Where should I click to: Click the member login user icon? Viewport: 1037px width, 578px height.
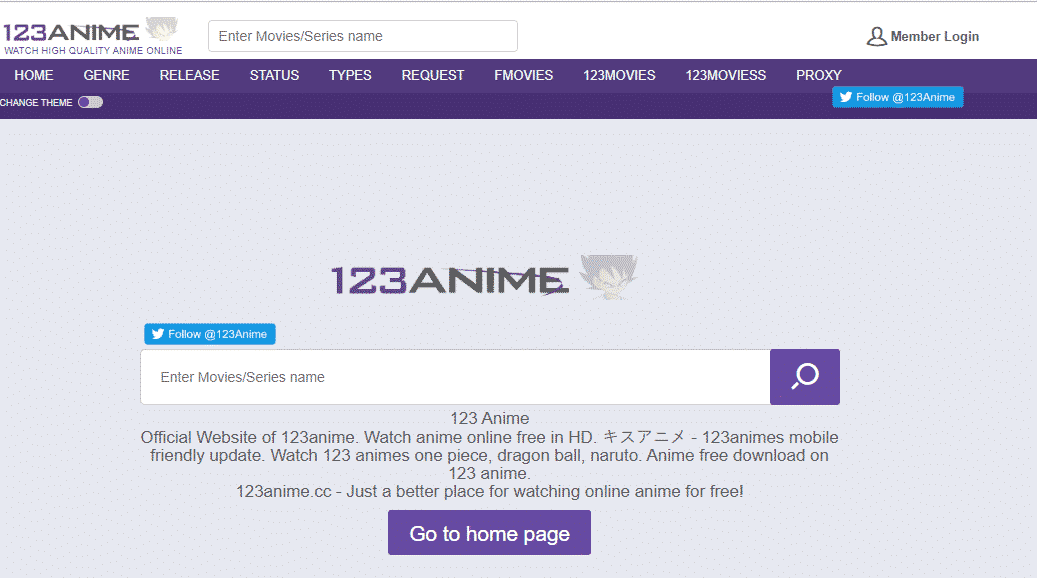(876, 36)
